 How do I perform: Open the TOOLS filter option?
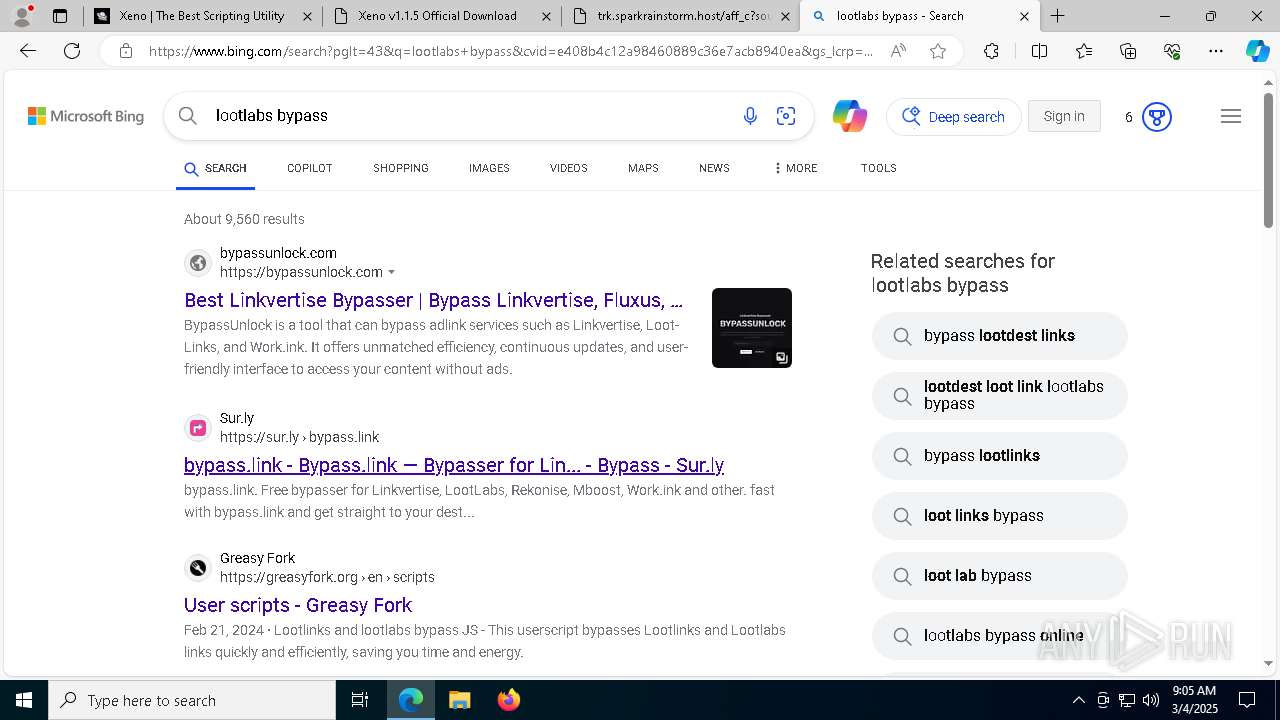(878, 168)
